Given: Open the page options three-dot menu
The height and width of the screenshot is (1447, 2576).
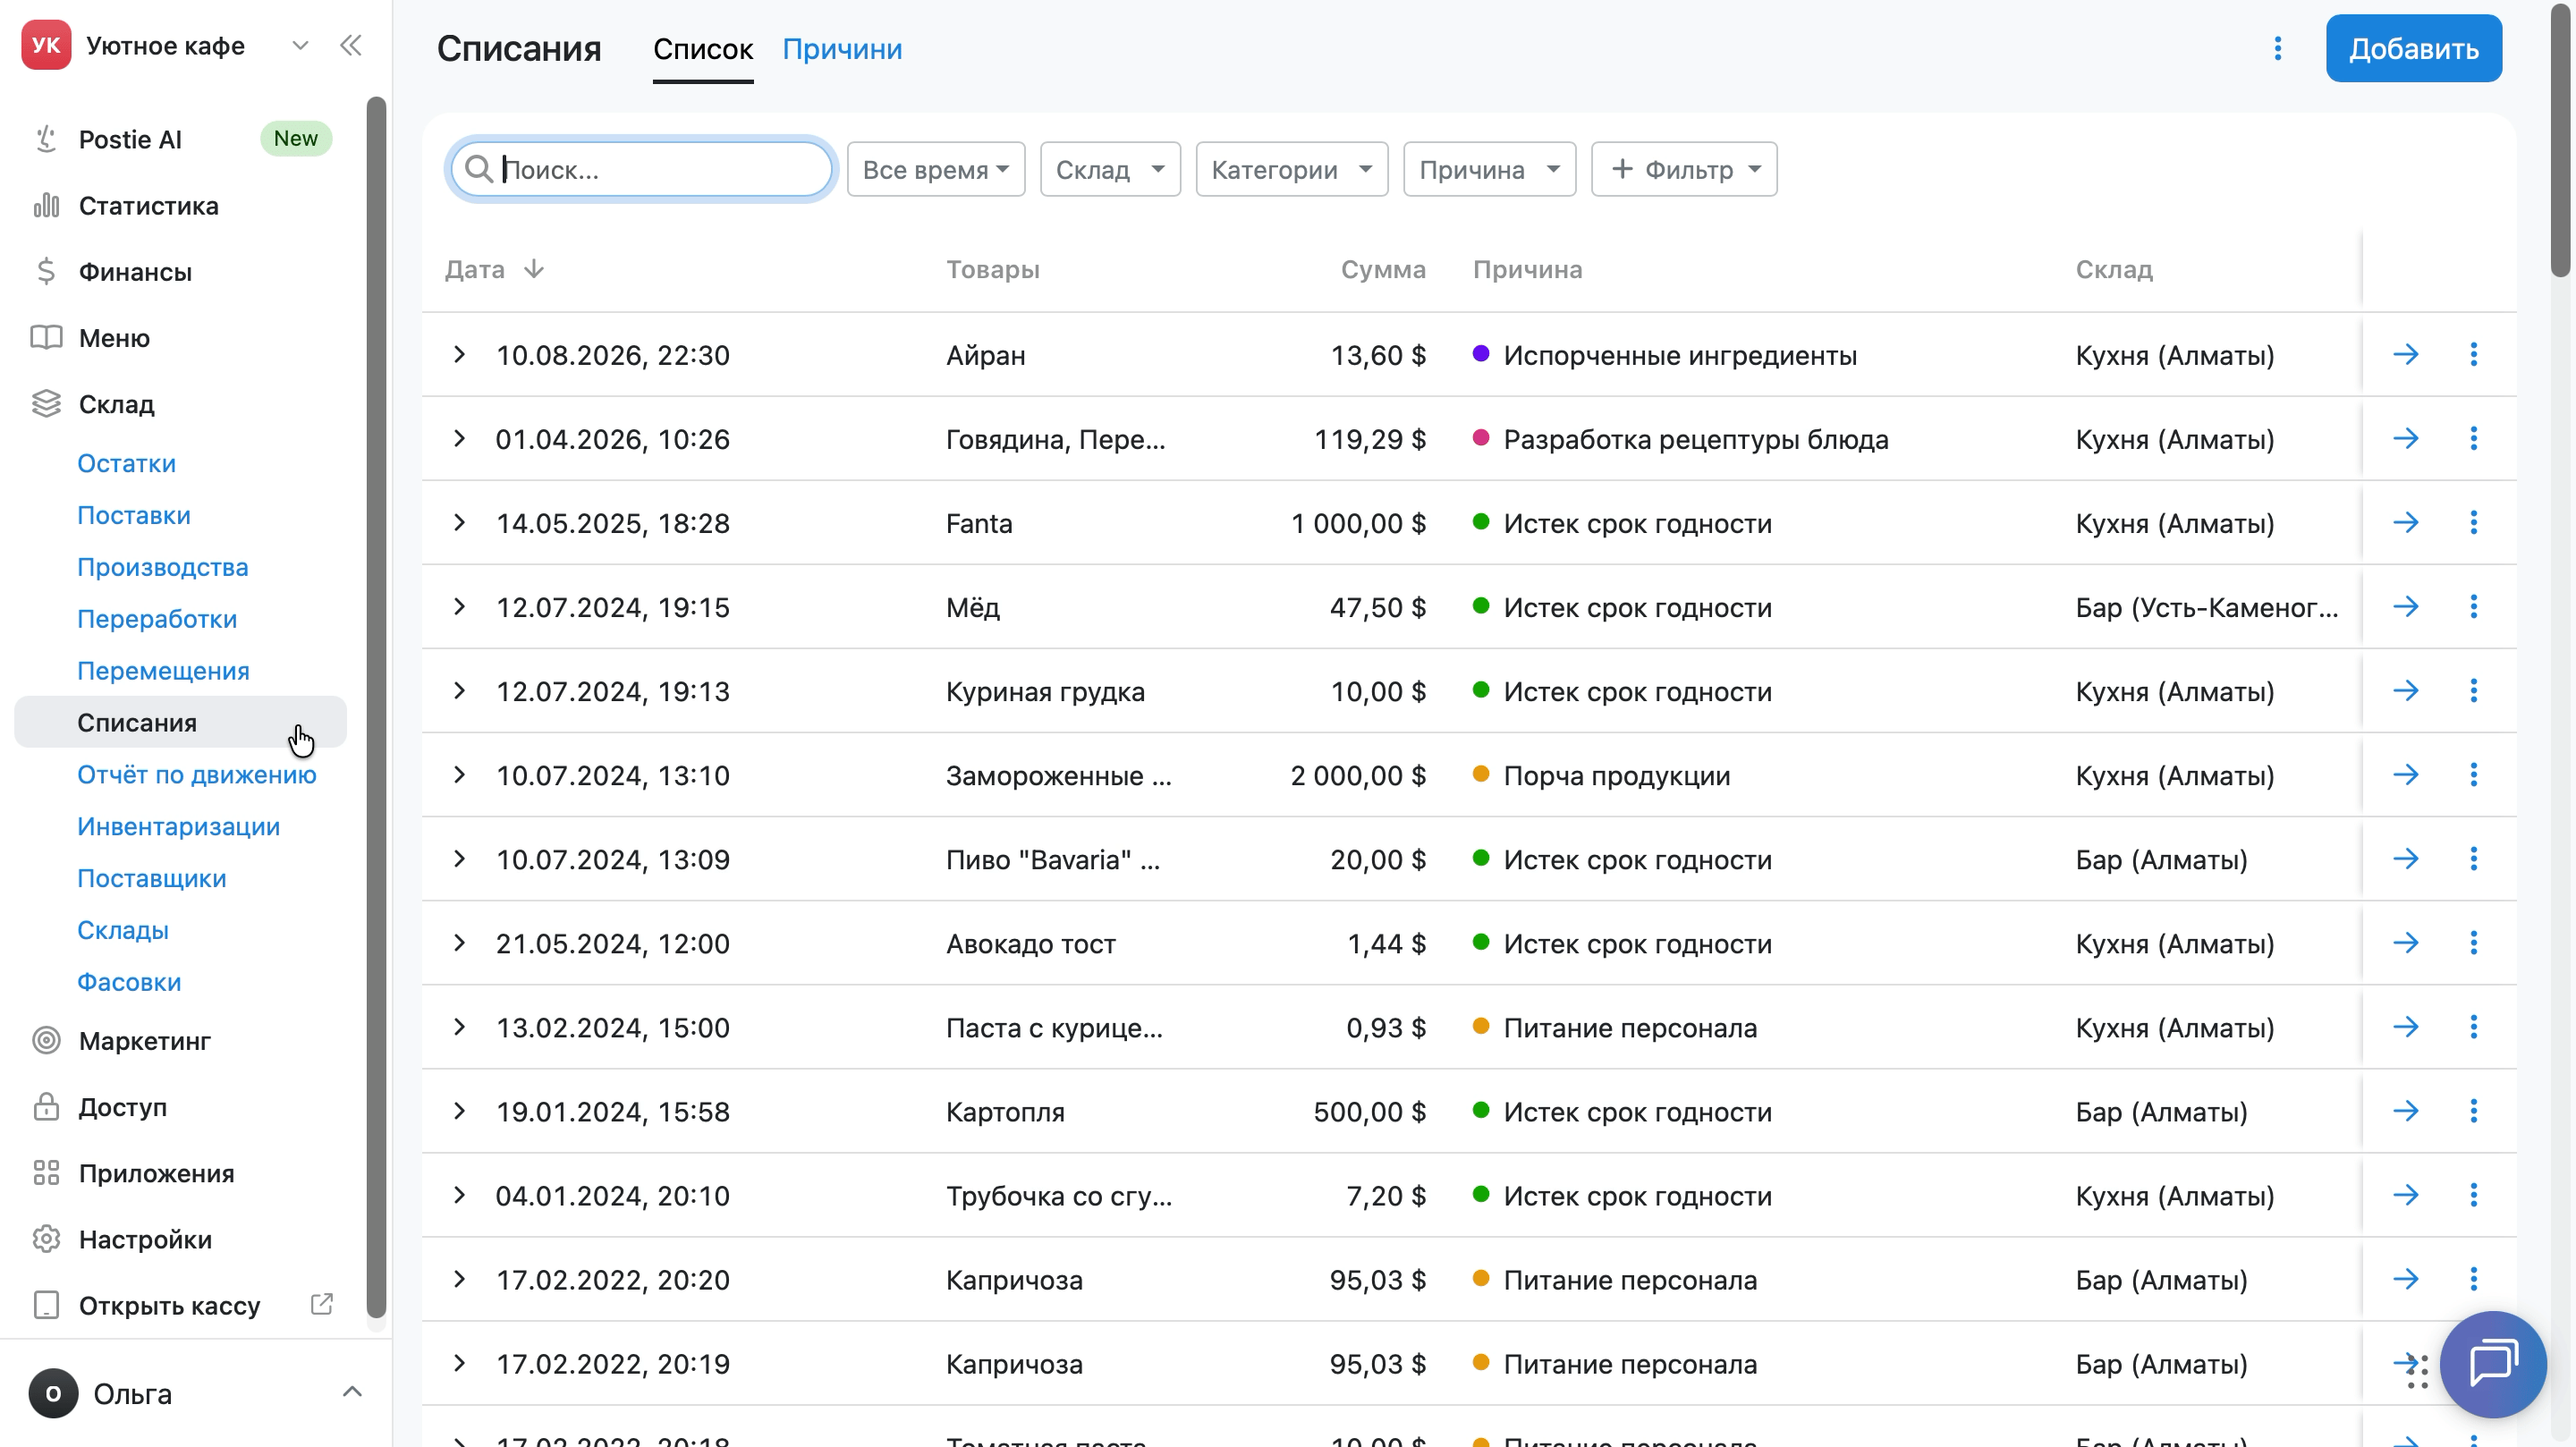Looking at the screenshot, I should (2277, 49).
